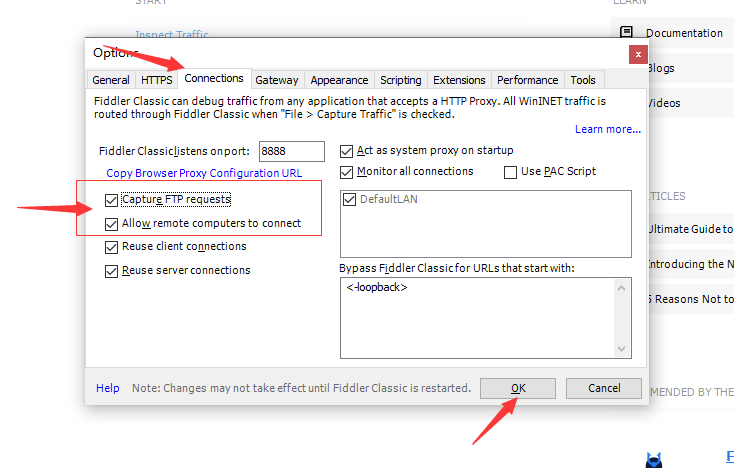Image resolution: width=734 pixels, height=468 pixels.
Task: Dismiss the dialog with Cancel button
Action: click(604, 388)
